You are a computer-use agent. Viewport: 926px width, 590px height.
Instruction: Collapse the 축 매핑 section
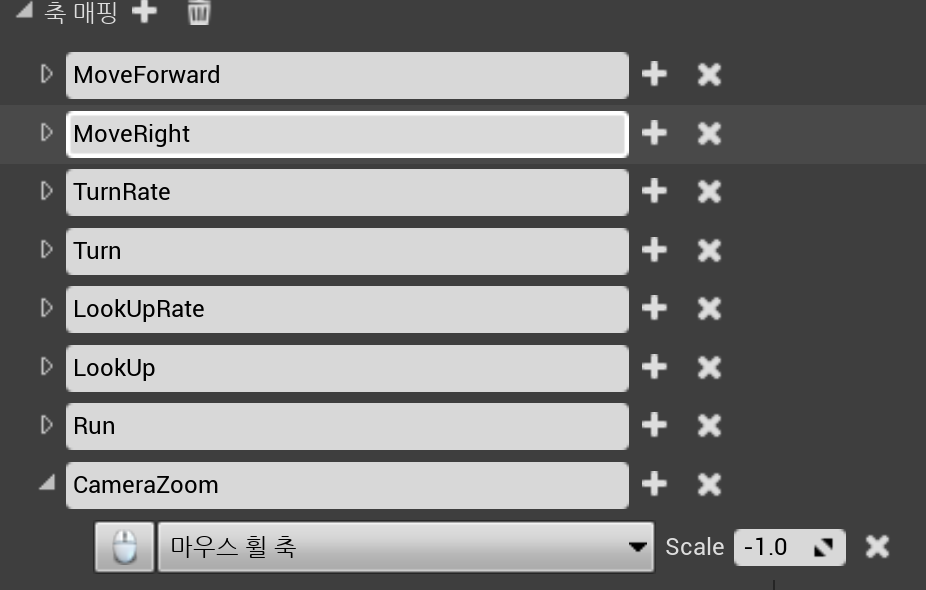[x=23, y=14]
